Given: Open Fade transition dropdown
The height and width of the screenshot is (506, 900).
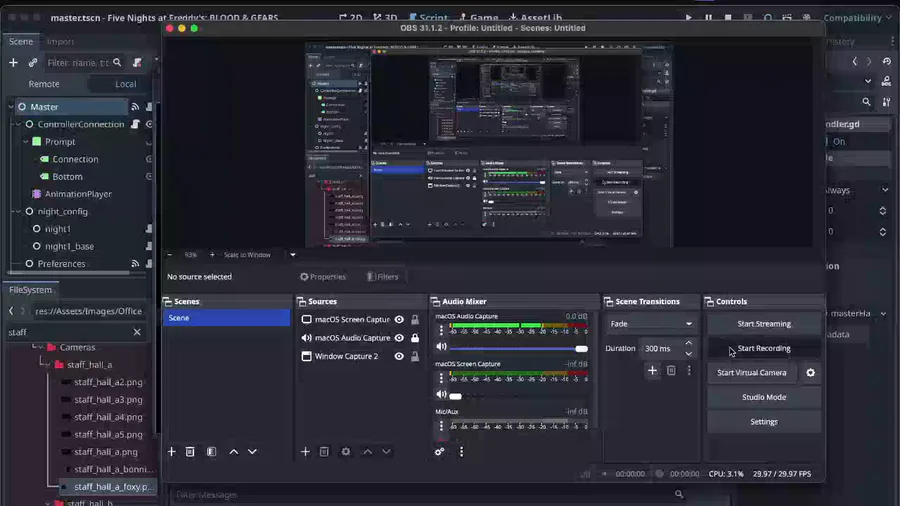Looking at the screenshot, I should (x=651, y=324).
